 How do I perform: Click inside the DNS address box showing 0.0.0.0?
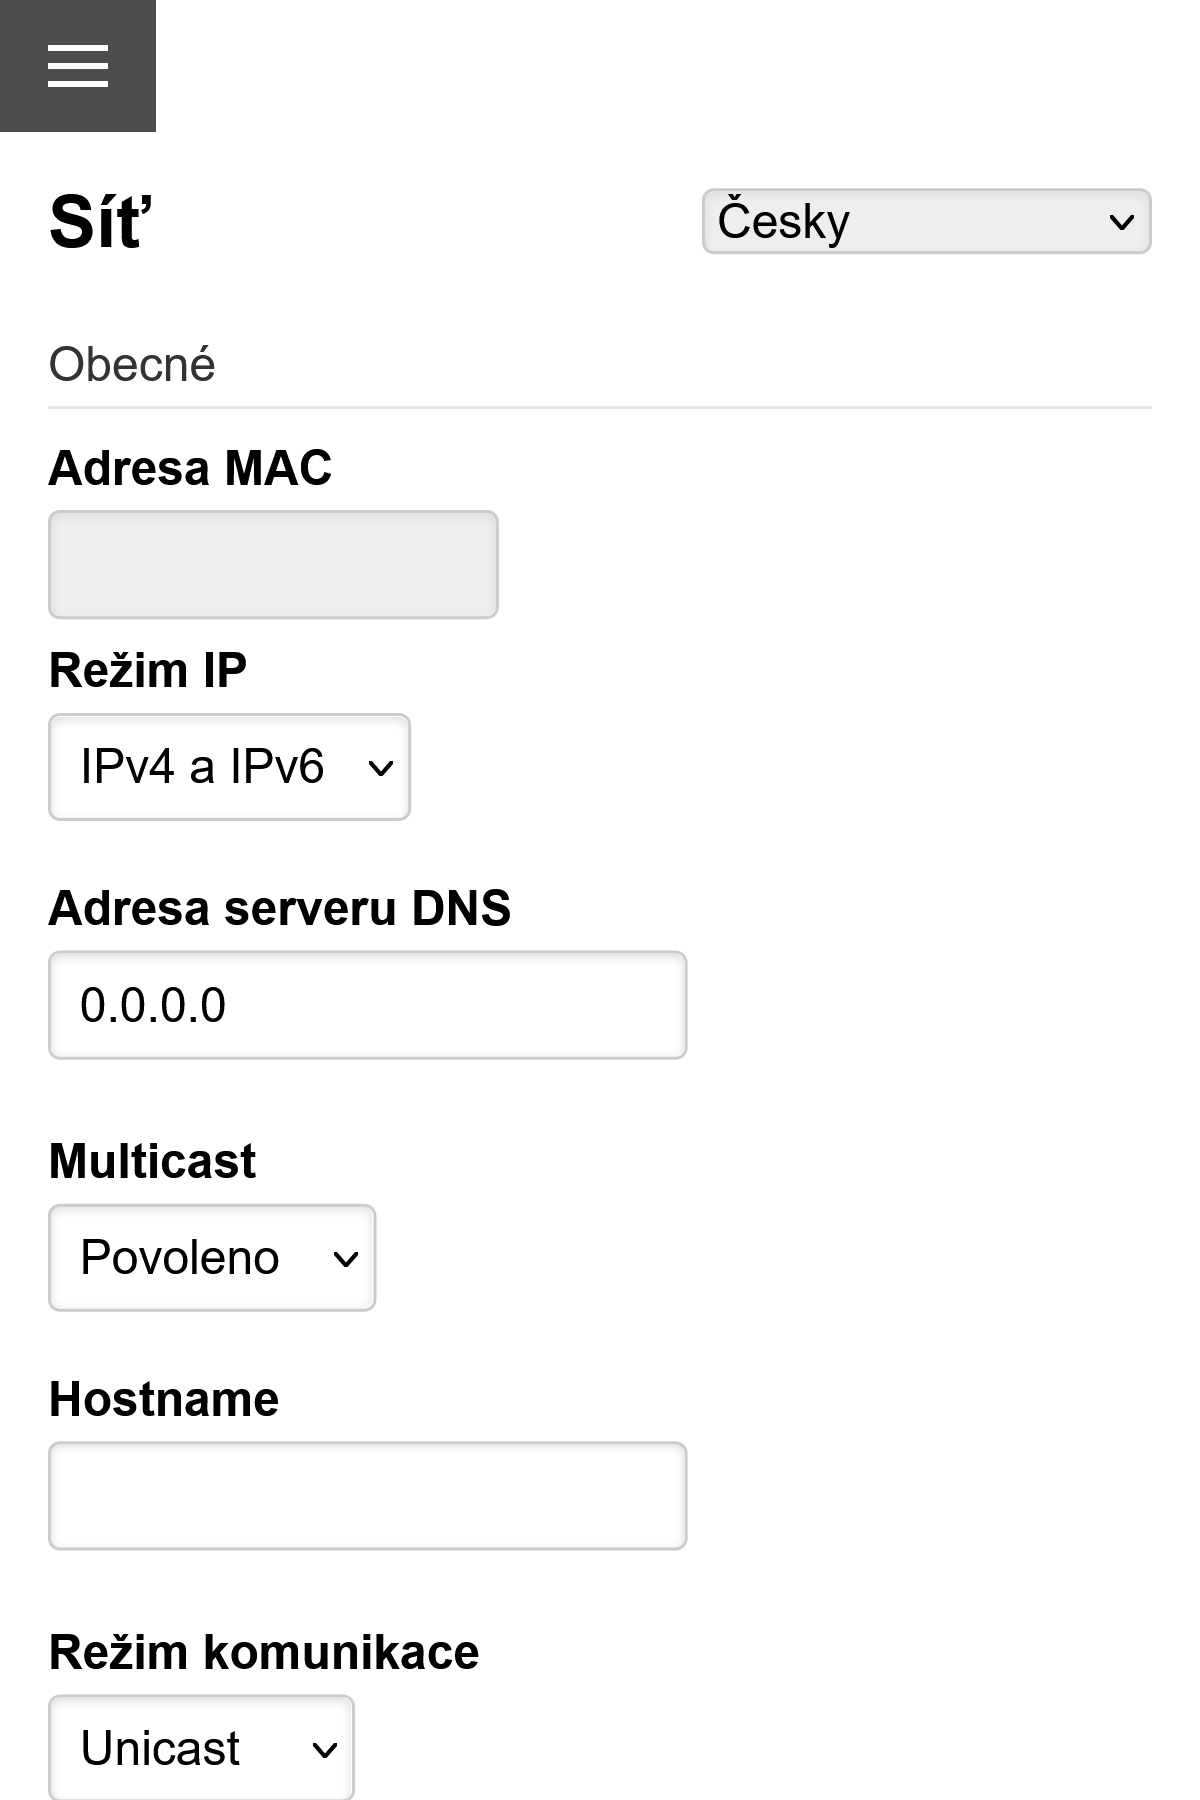point(367,1004)
